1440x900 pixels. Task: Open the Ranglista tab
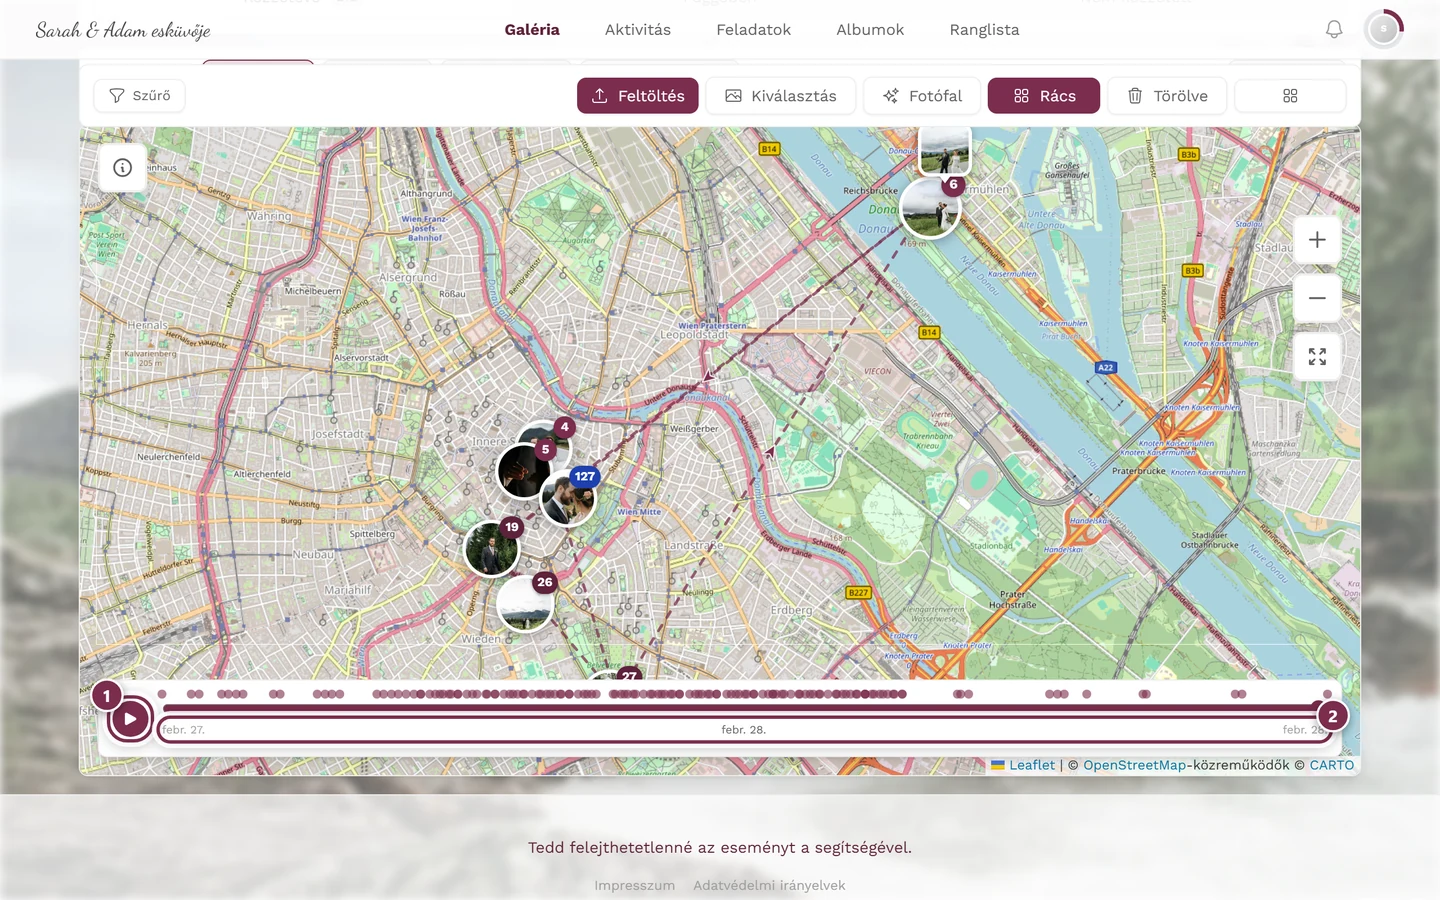pyautogui.click(x=985, y=30)
